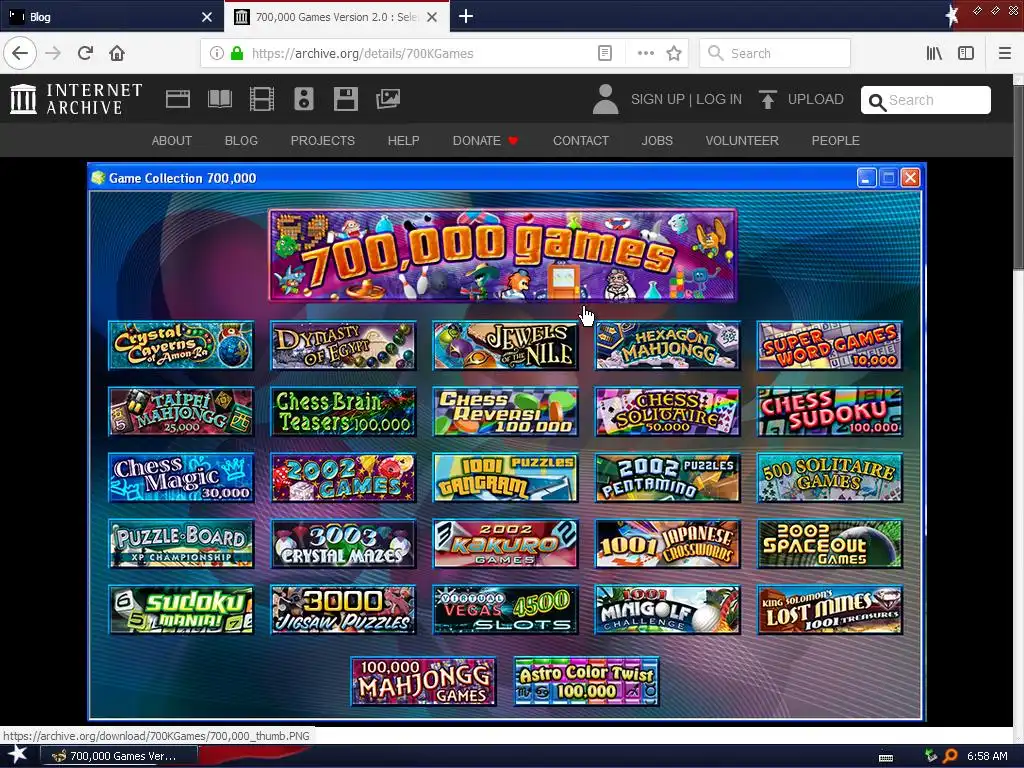Open the DONATE menu item
1024x768 pixels.
tap(485, 140)
